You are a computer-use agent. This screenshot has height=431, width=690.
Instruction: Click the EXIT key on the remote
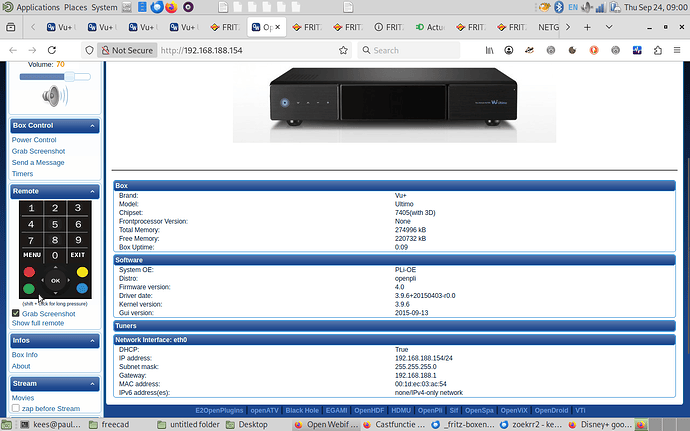click(x=78, y=255)
